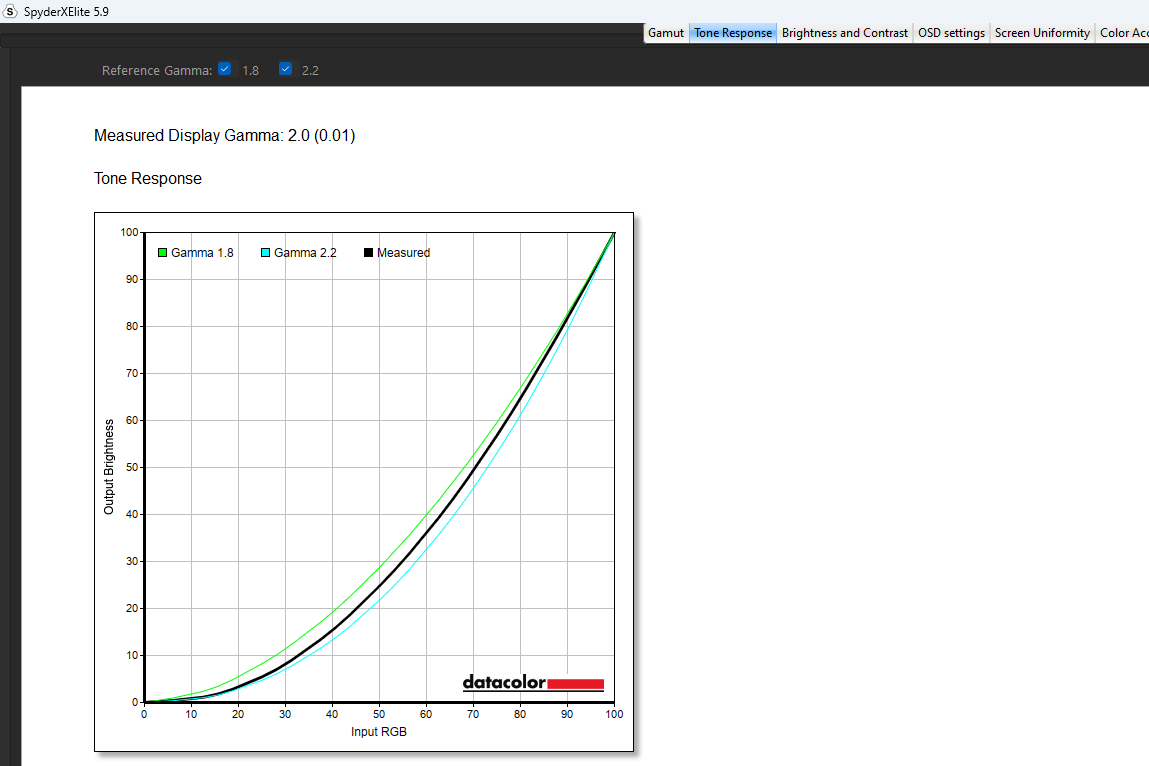The width and height of the screenshot is (1149, 766).
Task: Select the Tone Response tab
Action: [x=733, y=33]
